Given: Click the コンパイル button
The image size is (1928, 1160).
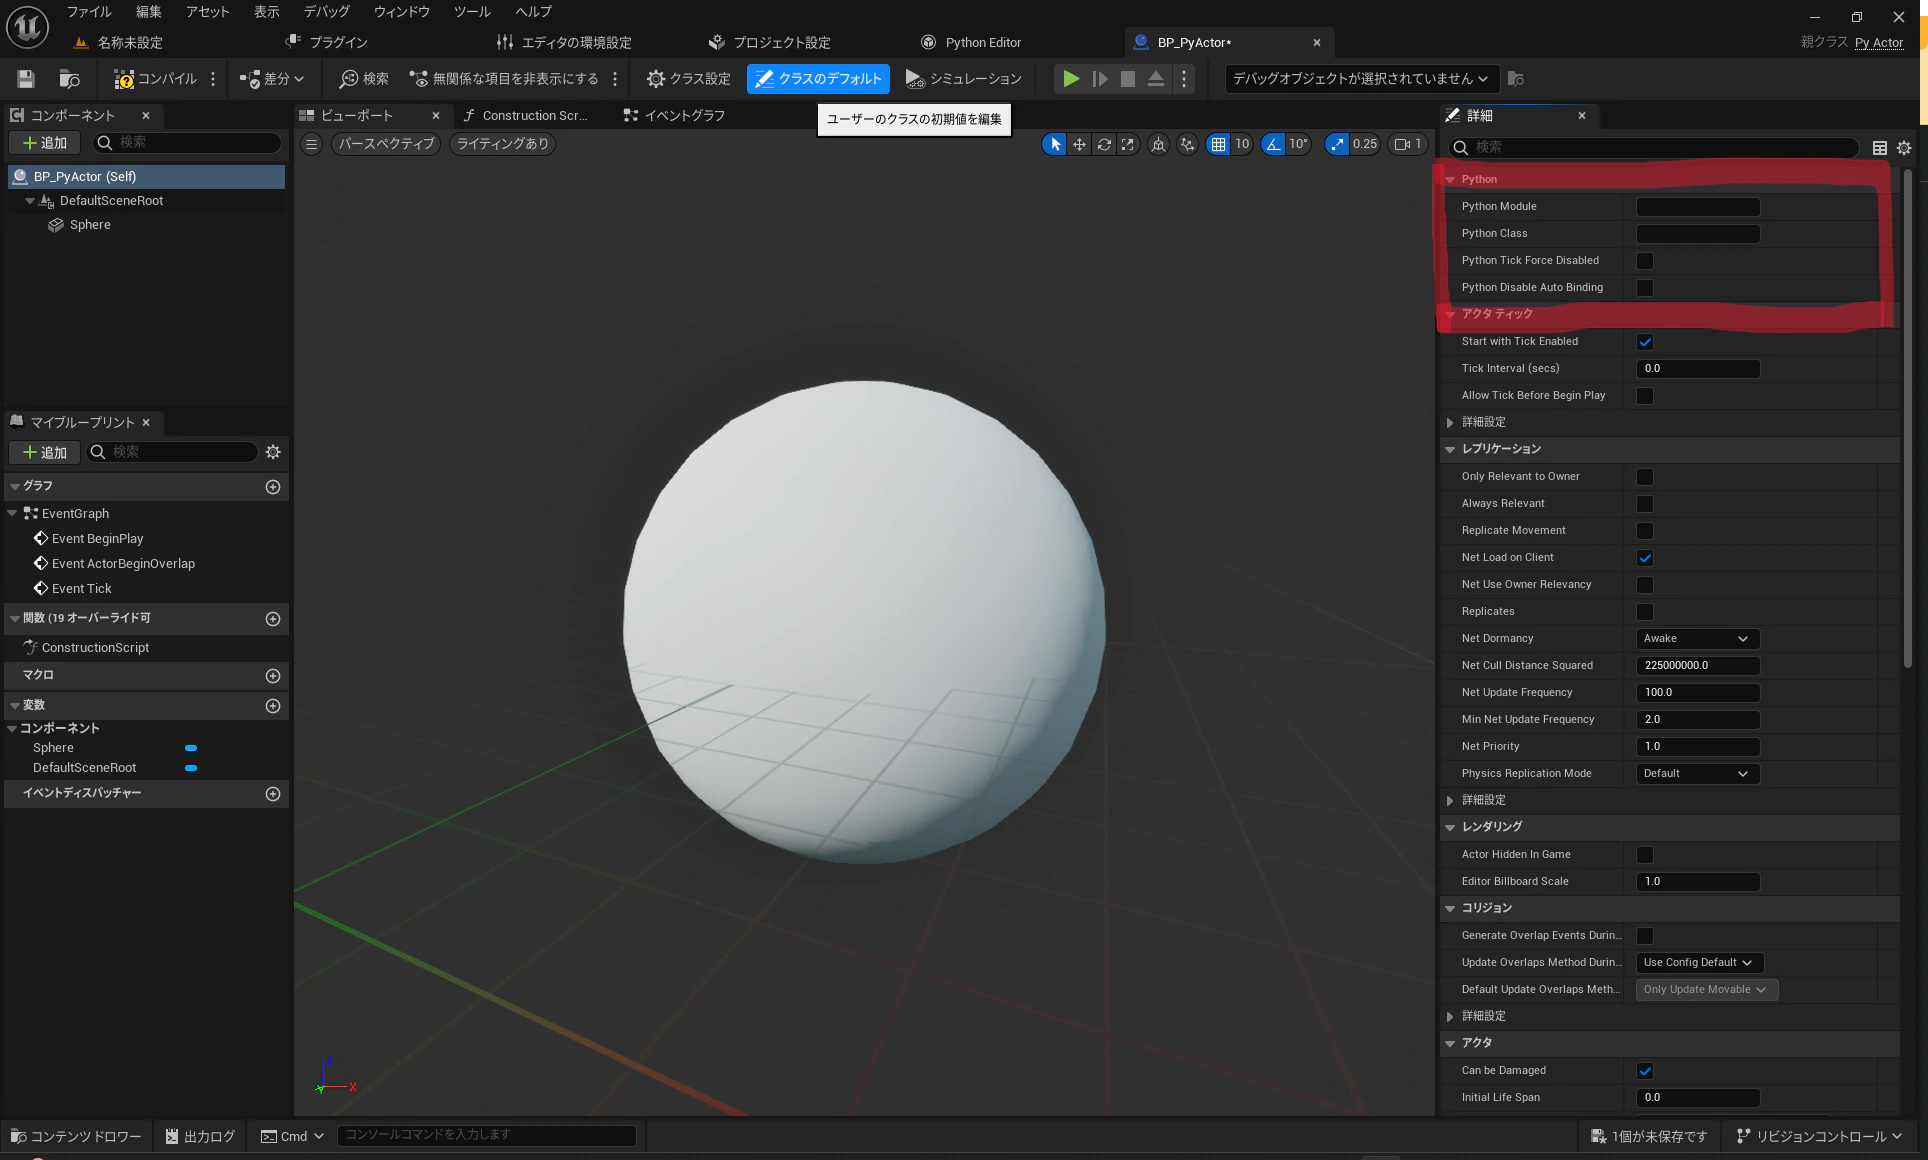Looking at the screenshot, I should point(155,79).
